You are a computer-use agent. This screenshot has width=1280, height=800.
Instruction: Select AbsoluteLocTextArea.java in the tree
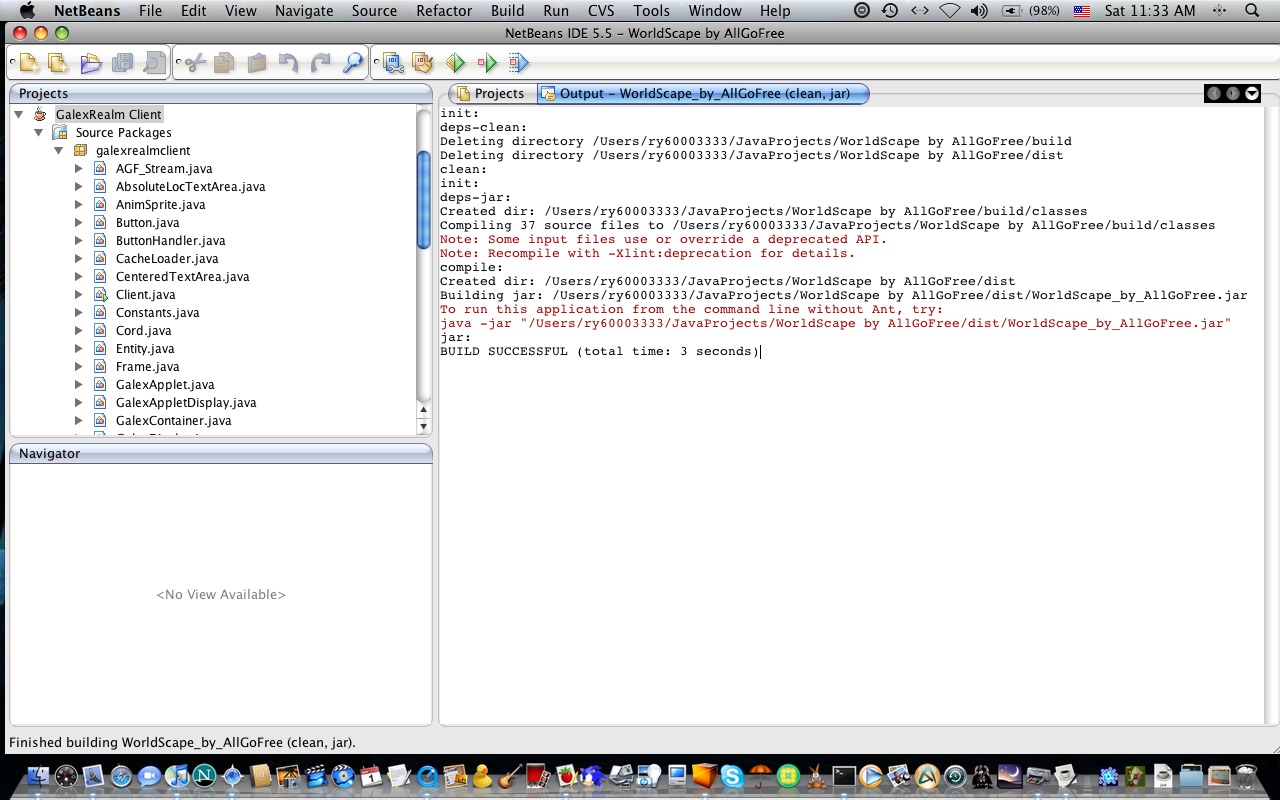[x=190, y=187]
